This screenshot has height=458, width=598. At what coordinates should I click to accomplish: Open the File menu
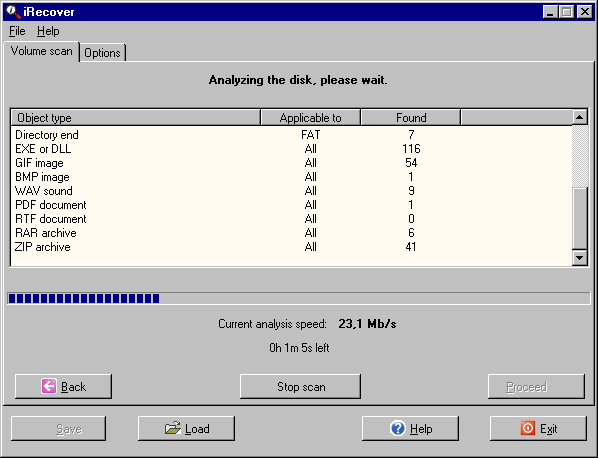(17, 31)
